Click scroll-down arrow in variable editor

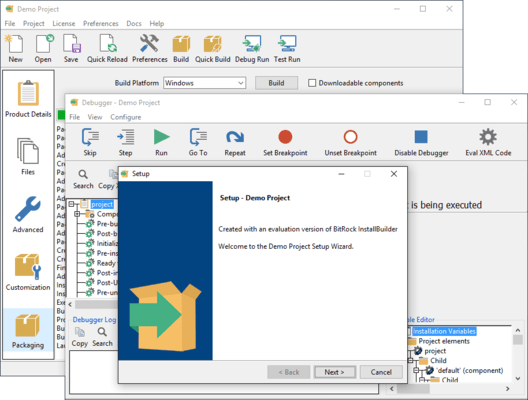(518, 378)
